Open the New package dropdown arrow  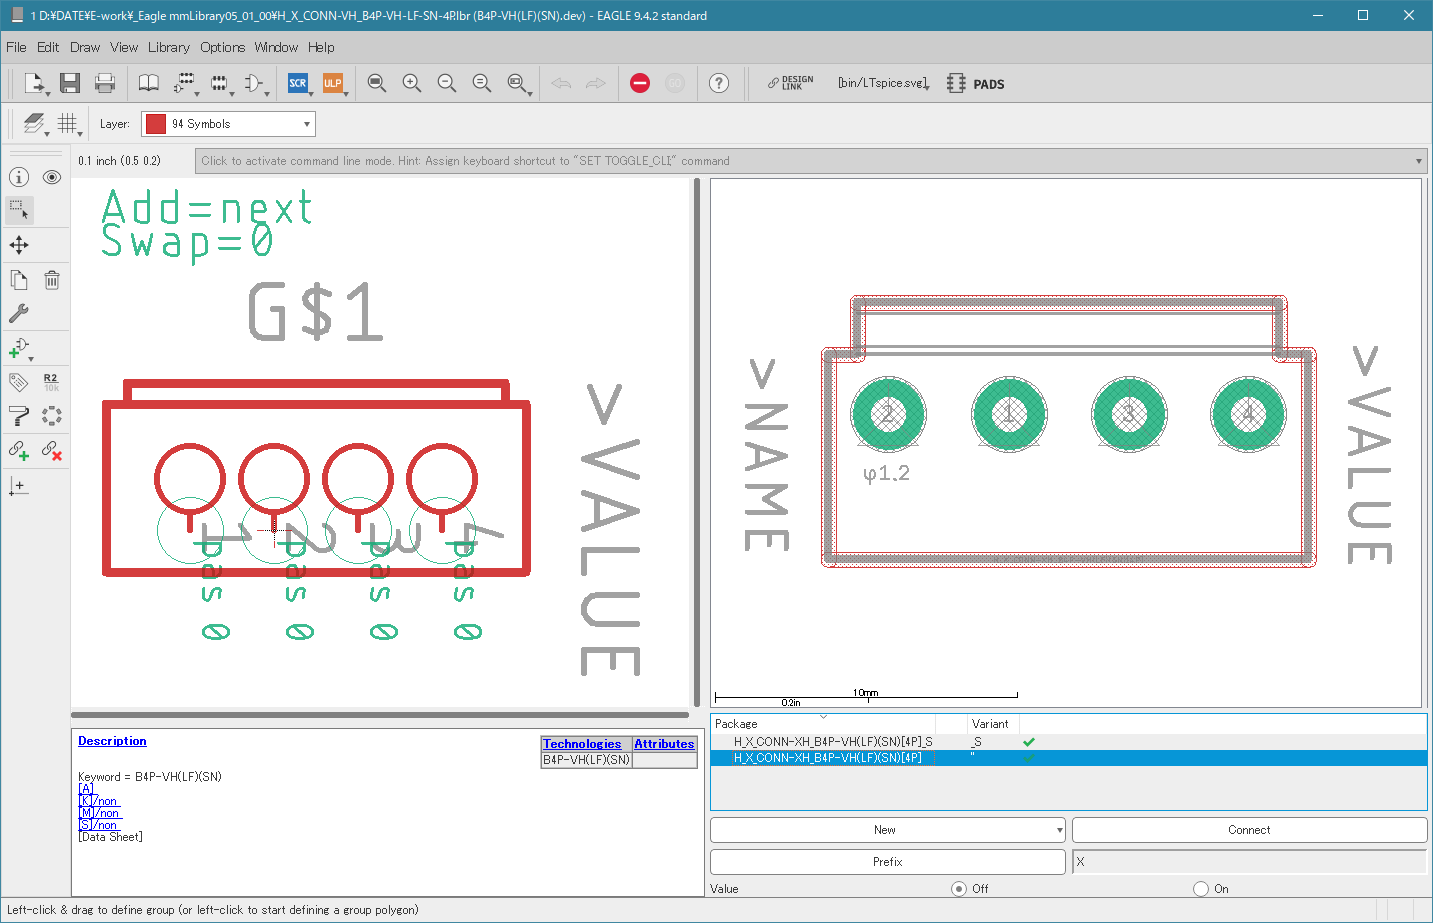pyautogui.click(x=1059, y=830)
